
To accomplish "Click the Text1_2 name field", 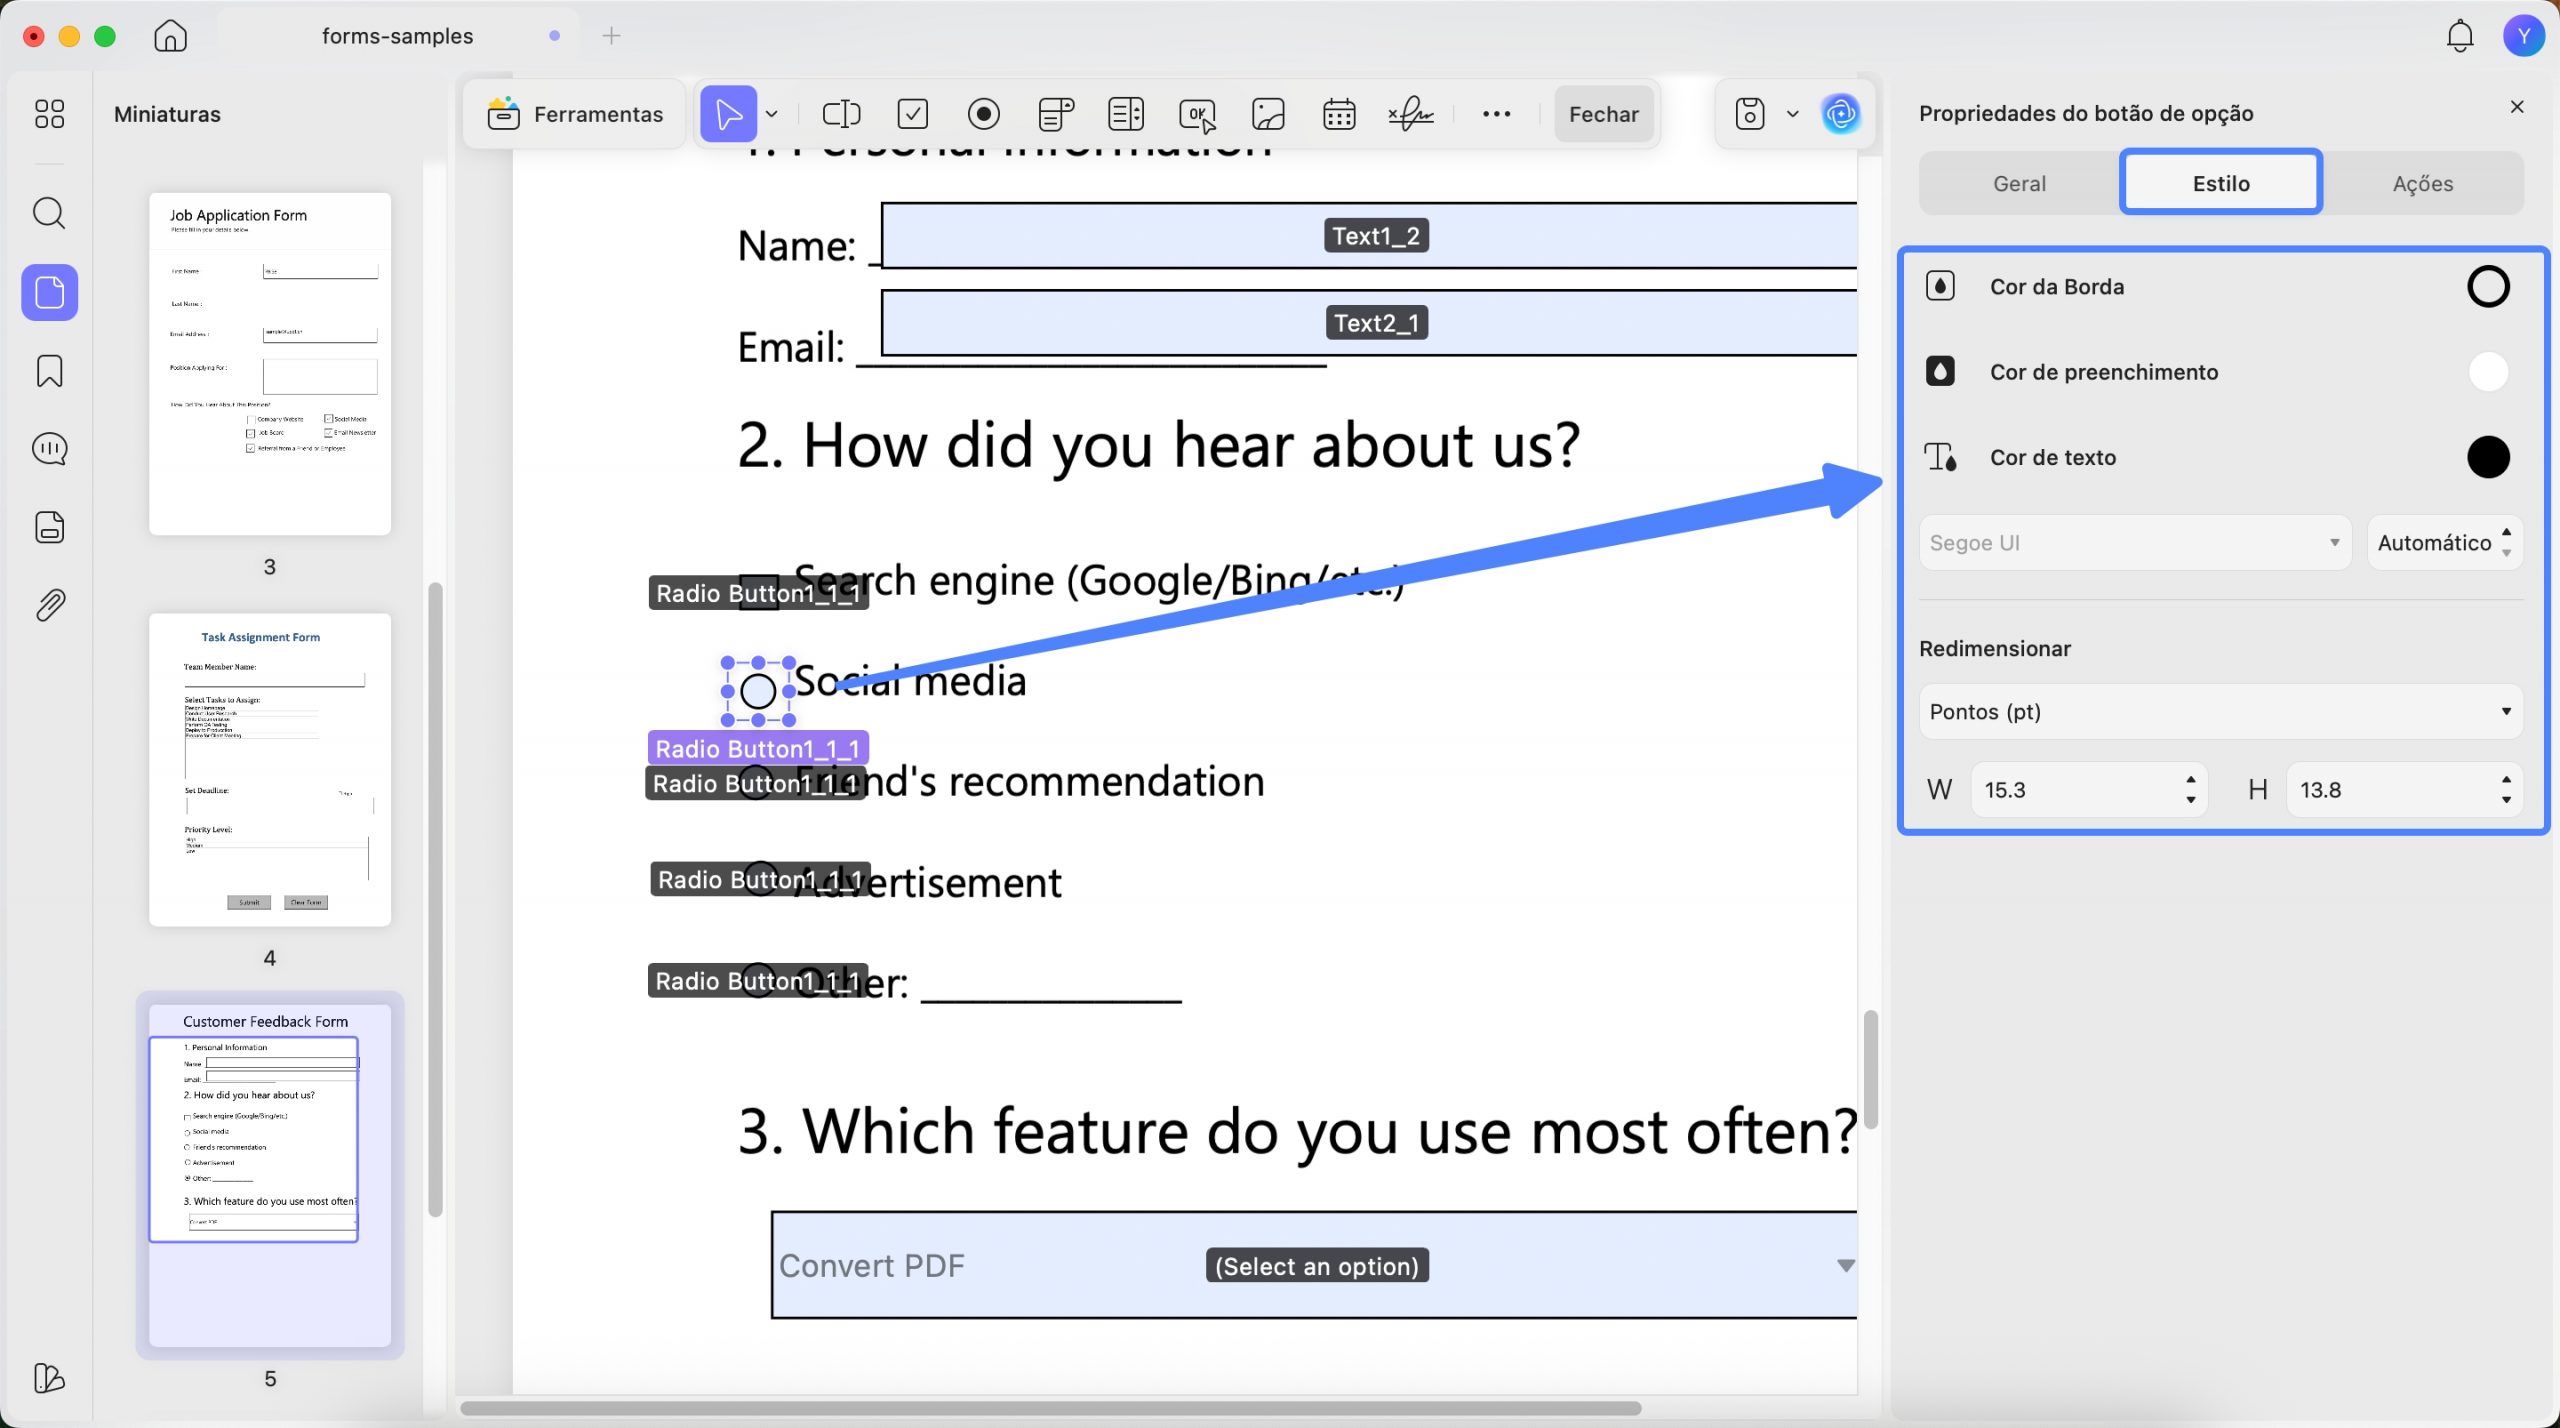I will (x=1369, y=235).
